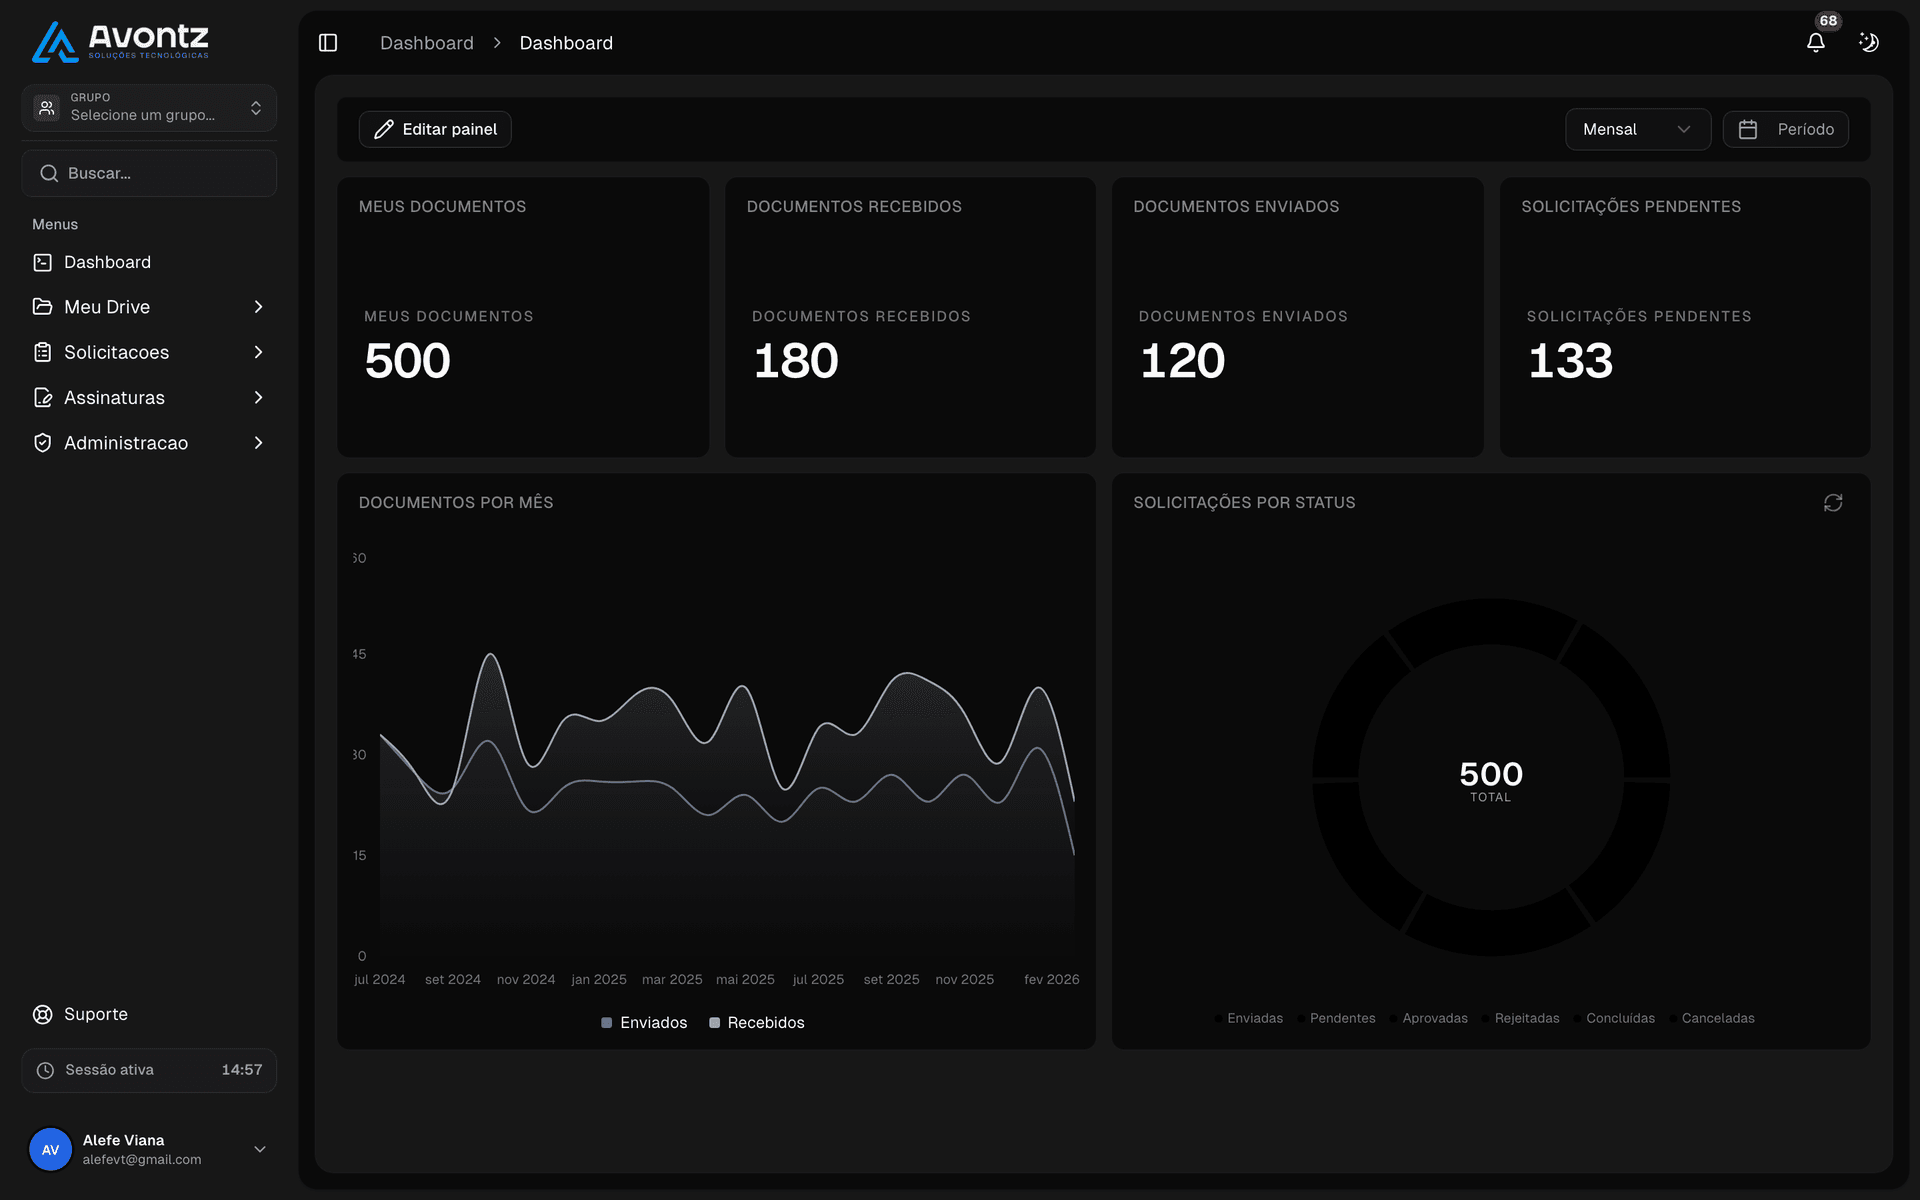Open the Mensal dropdown
1920x1200 pixels.
coord(1637,129)
